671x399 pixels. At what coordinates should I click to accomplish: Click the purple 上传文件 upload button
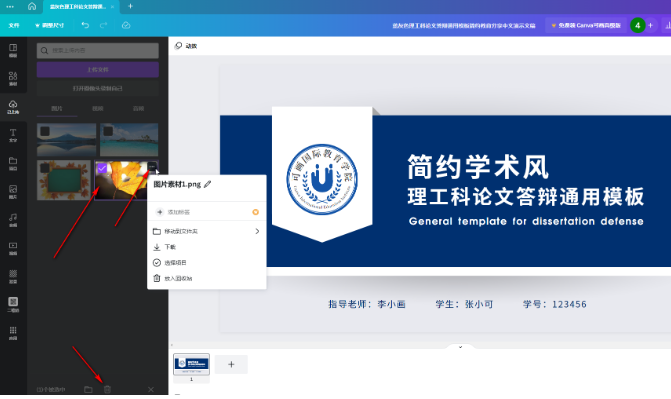98,69
